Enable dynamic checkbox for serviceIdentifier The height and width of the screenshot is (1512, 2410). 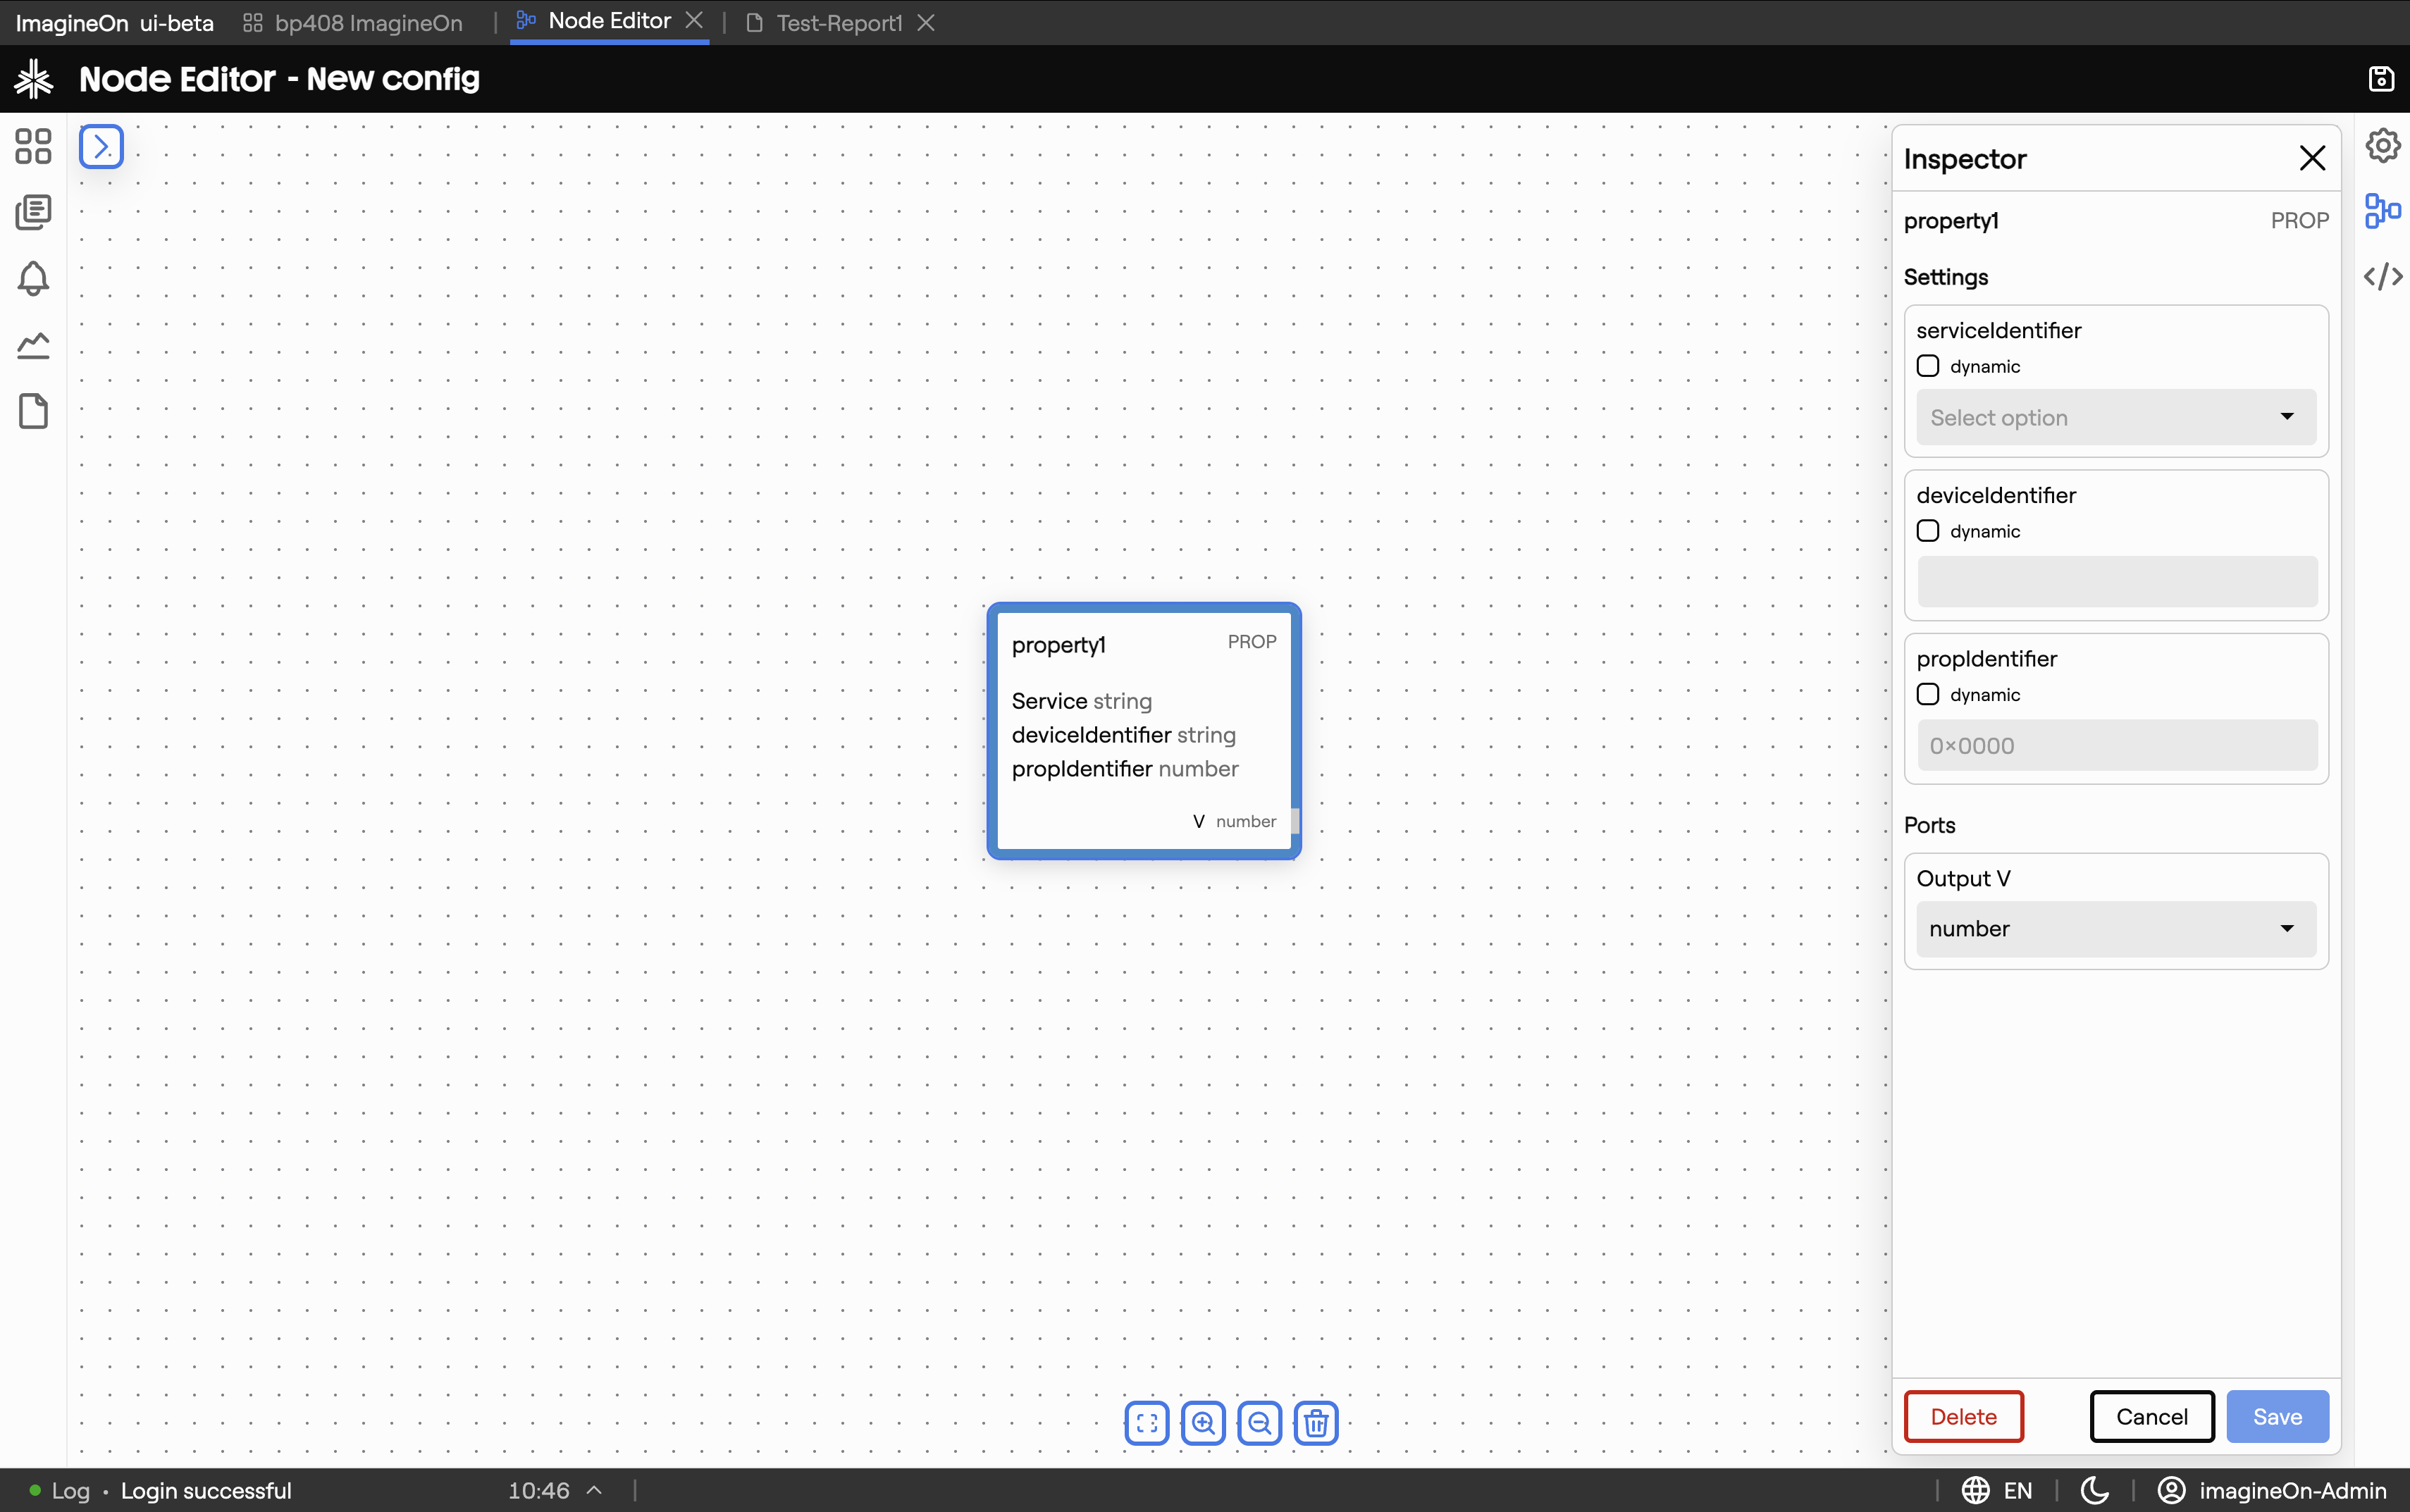[1928, 366]
